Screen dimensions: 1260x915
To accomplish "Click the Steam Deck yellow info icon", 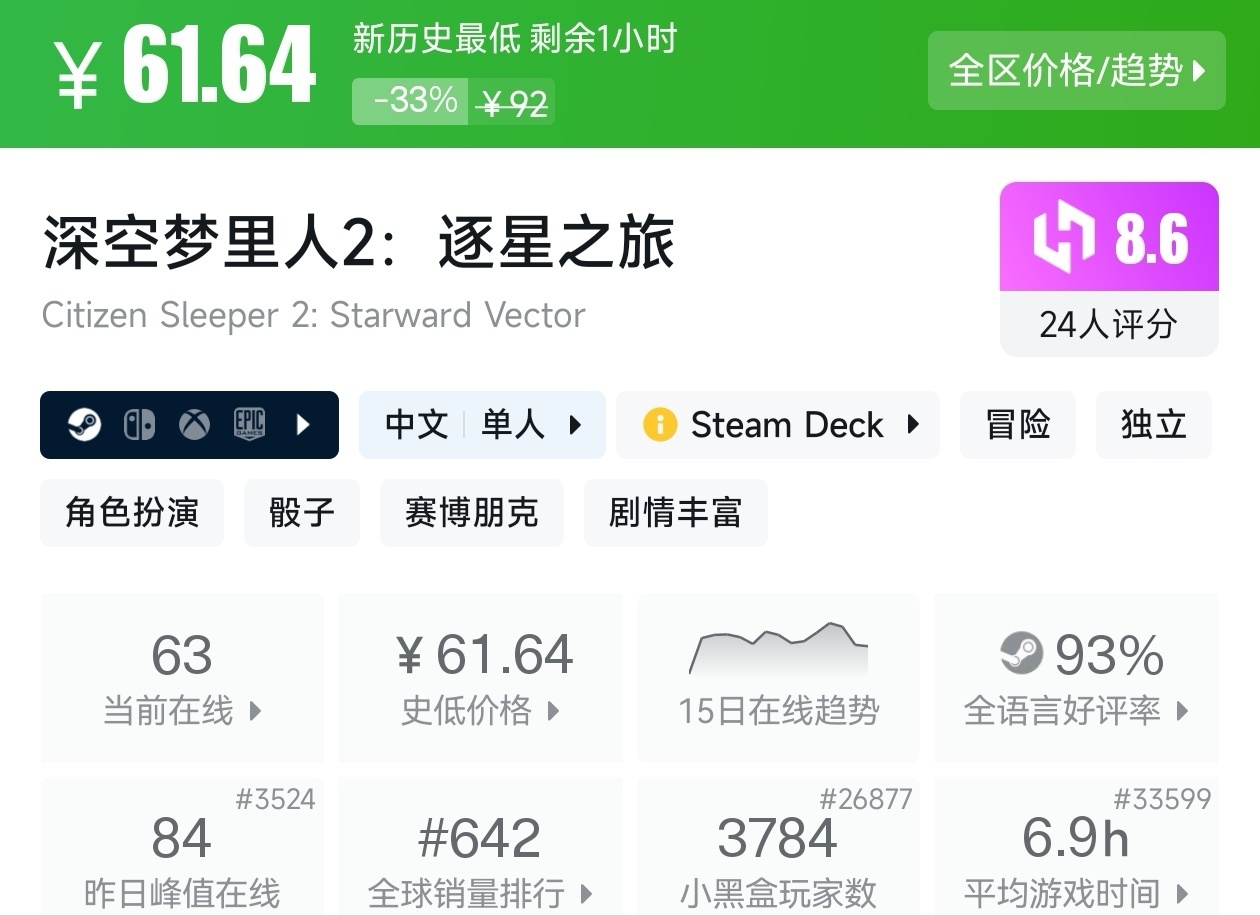I will (660, 425).
